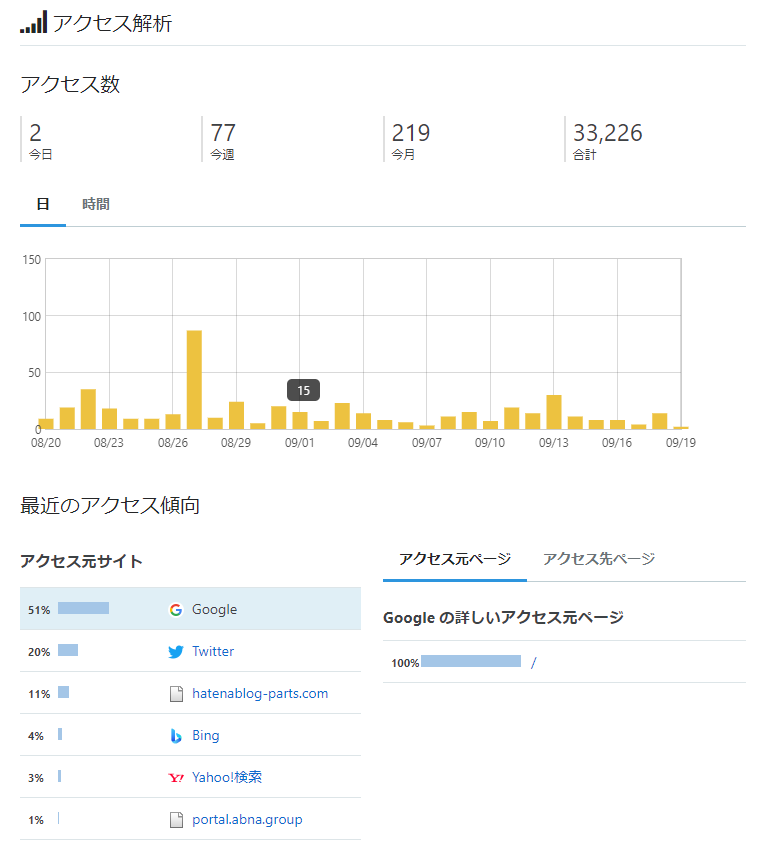The height and width of the screenshot is (850, 766).
Task: Open the hatenablog-parts.com link
Action: click(260, 694)
